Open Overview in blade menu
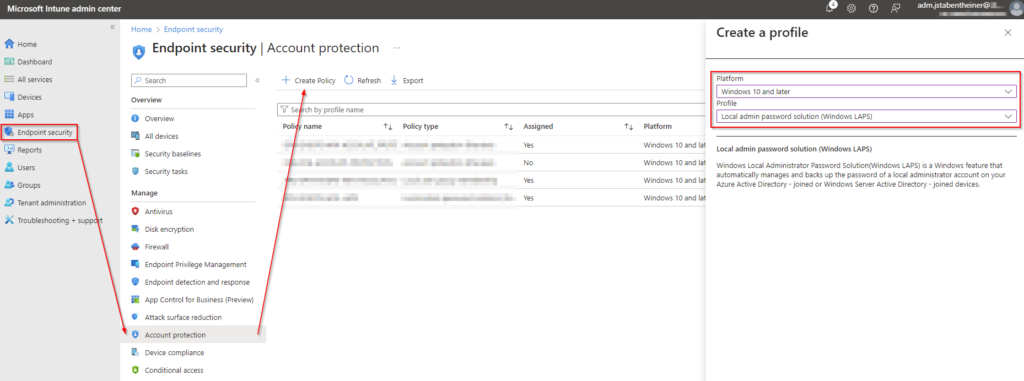 pyautogui.click(x=159, y=119)
